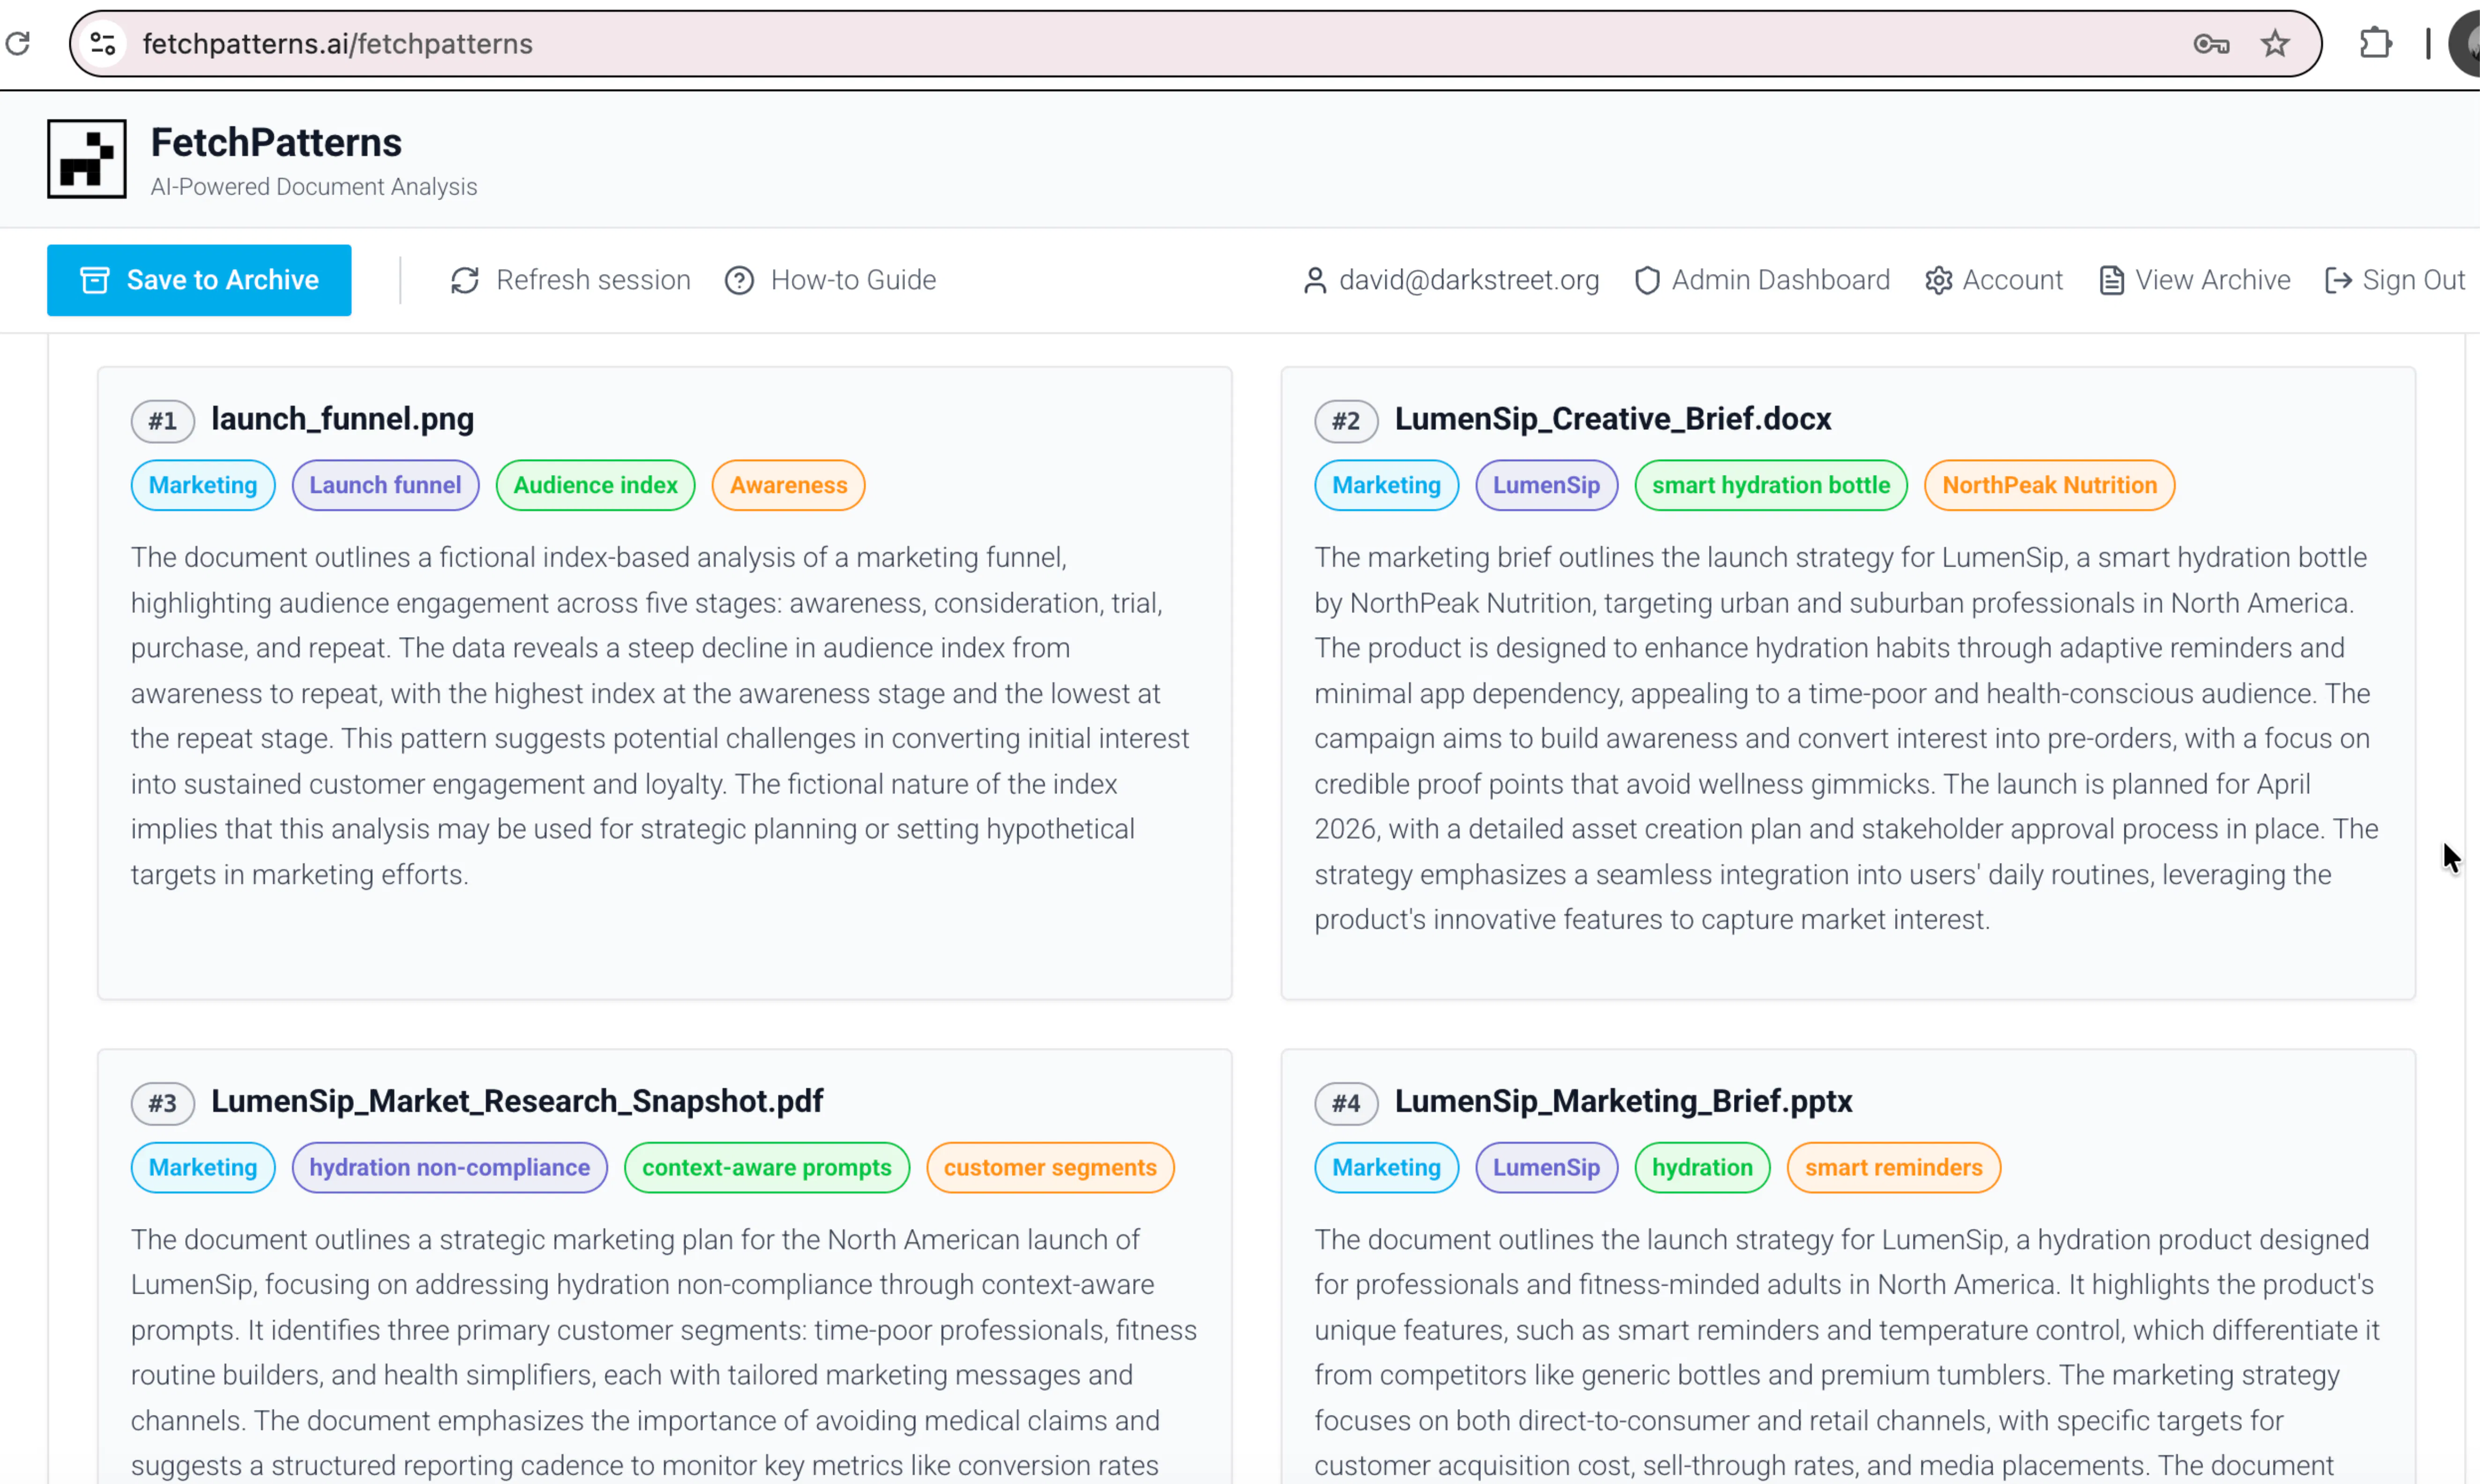Click the FetchPatterns logo icon
Image resolution: width=2480 pixels, height=1484 pixels.
click(87, 159)
